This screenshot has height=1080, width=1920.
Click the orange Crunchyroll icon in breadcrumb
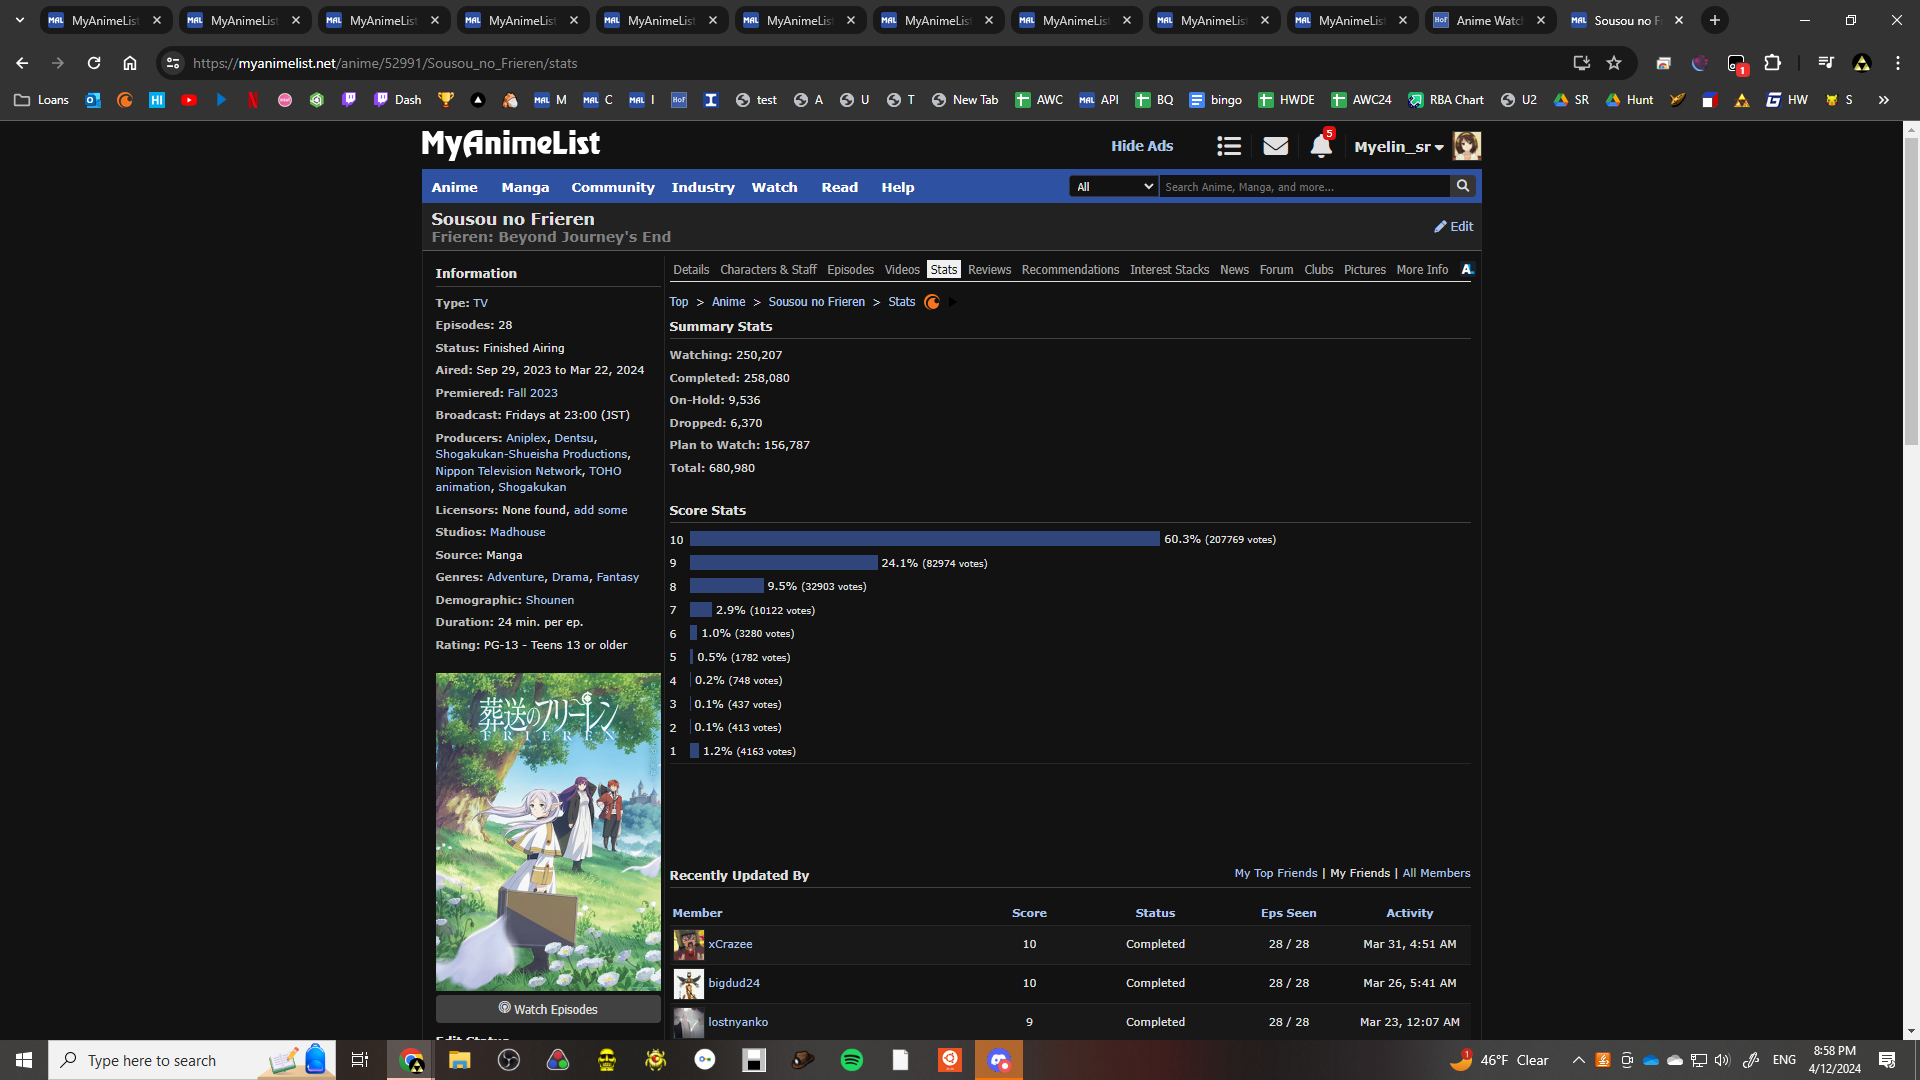(932, 302)
